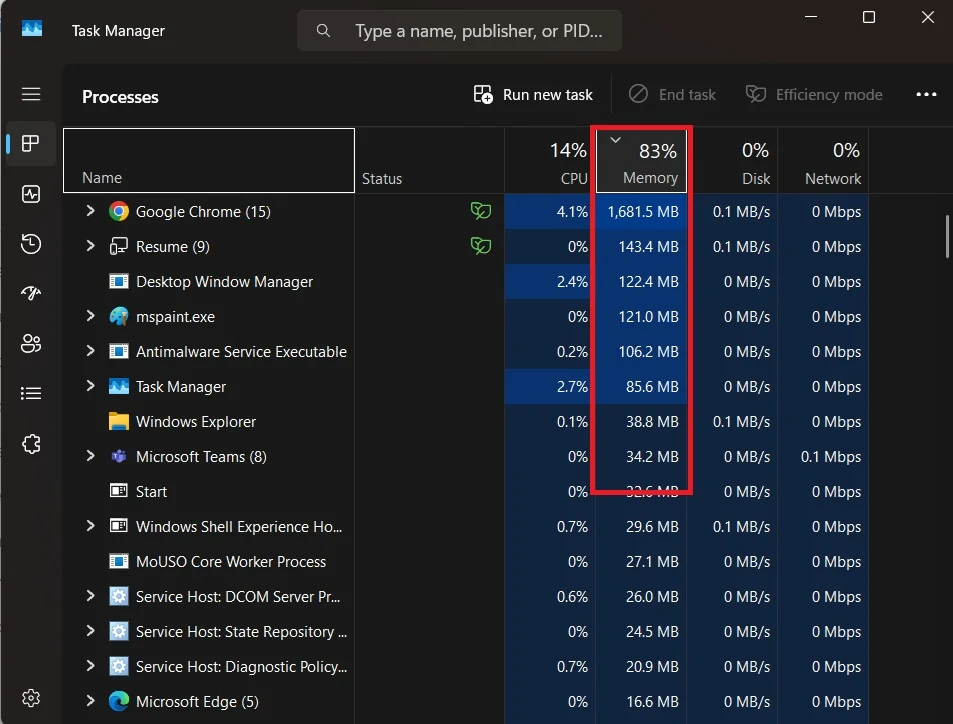Click the process search input field
The height and width of the screenshot is (724, 953).
[478, 31]
